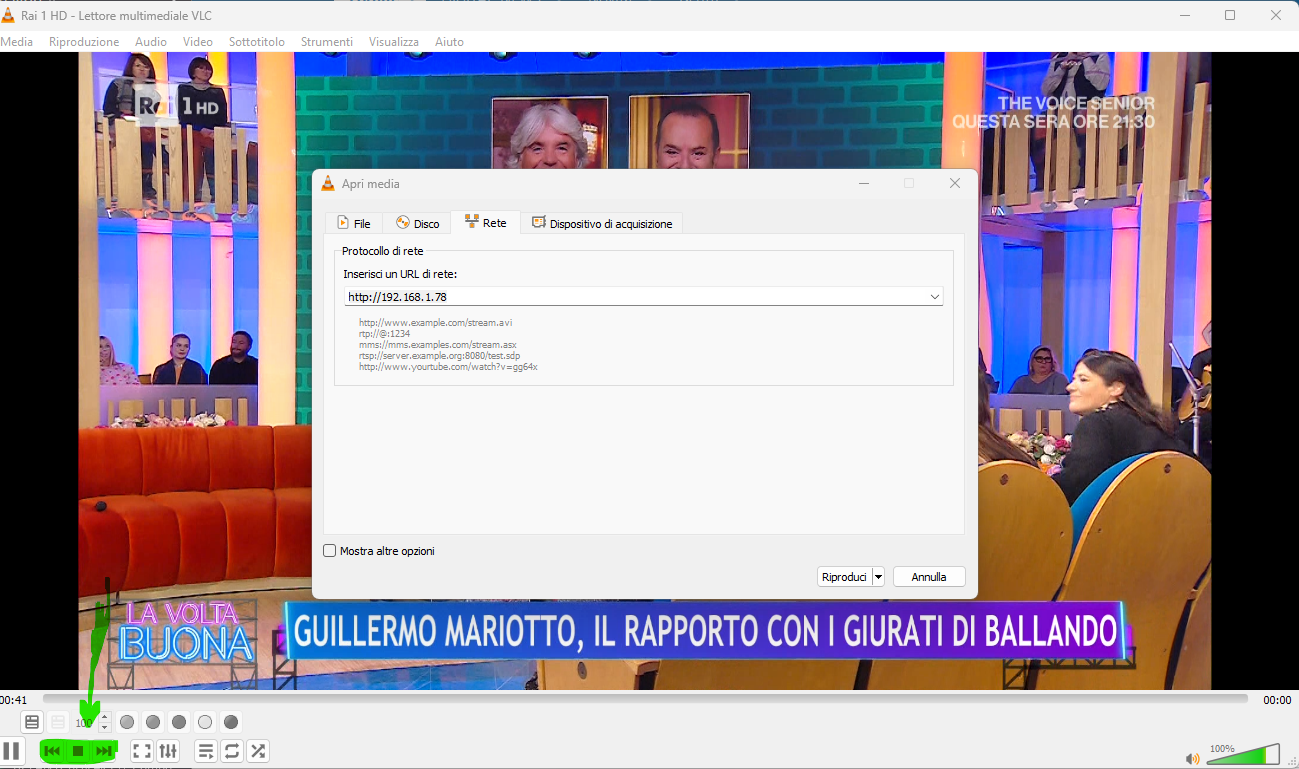
Task: Click the remaining time label 00:00
Action: (1277, 700)
